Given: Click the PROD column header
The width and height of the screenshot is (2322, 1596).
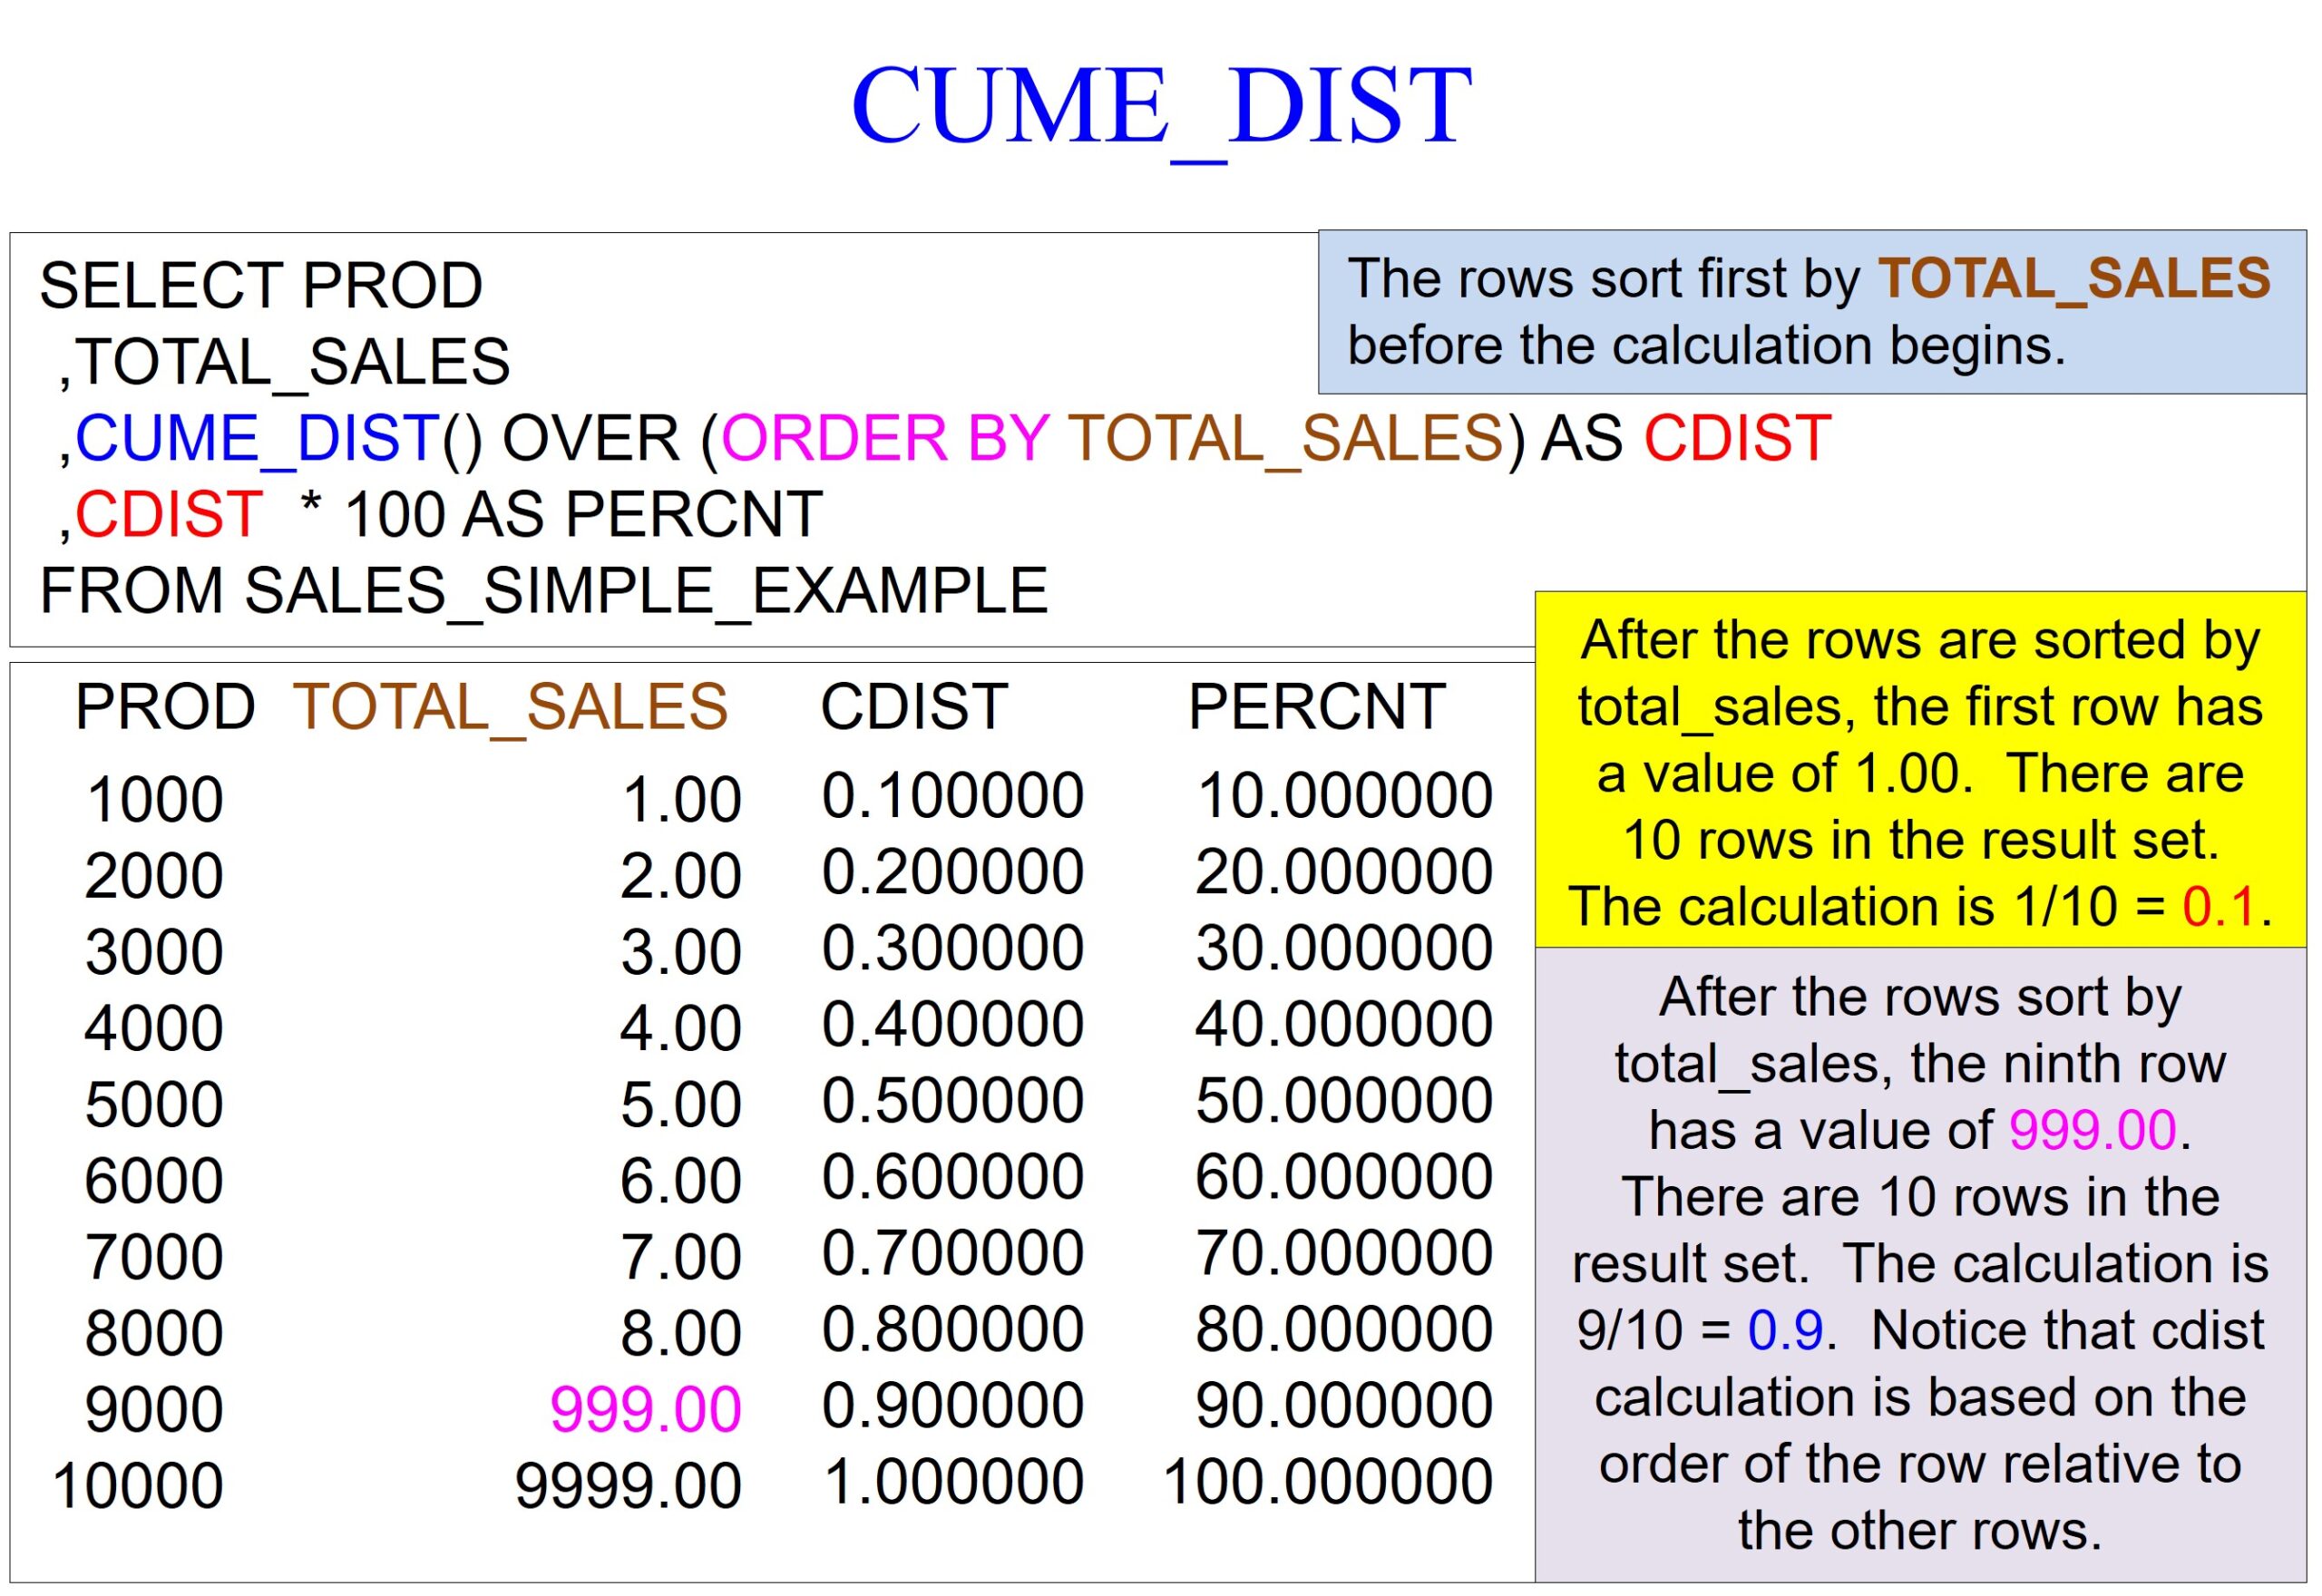Looking at the screenshot, I should 165,708.
